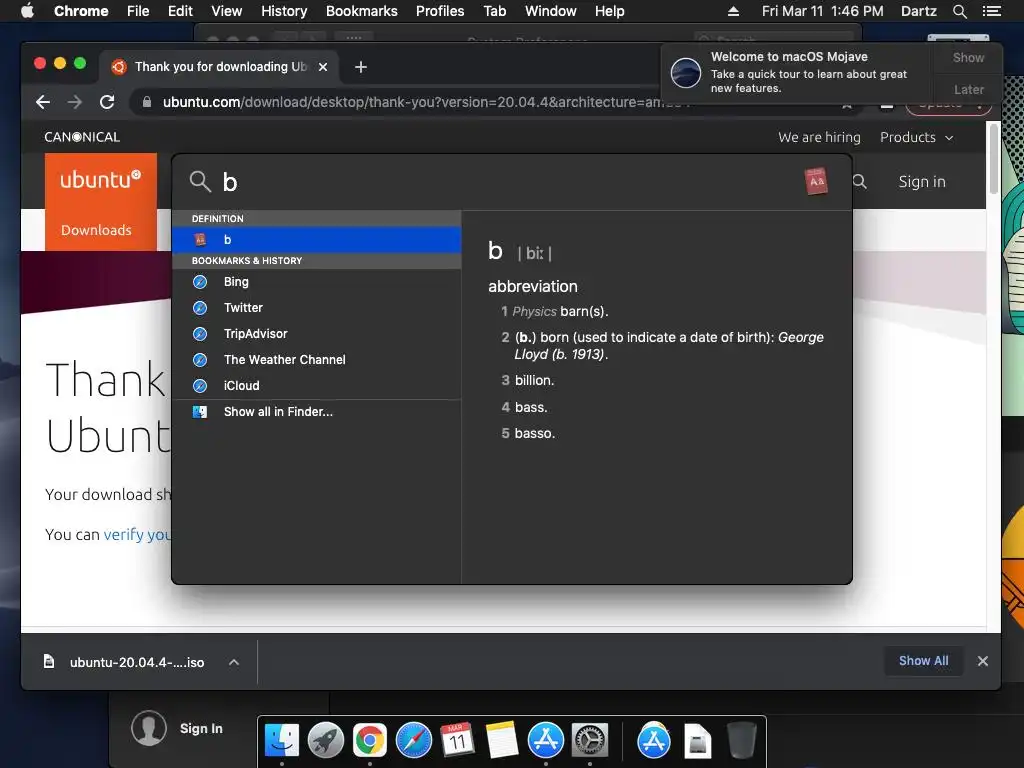Screen dimensions: 1024x768
Task: Open Notification Center list icon
Action: coord(991,11)
